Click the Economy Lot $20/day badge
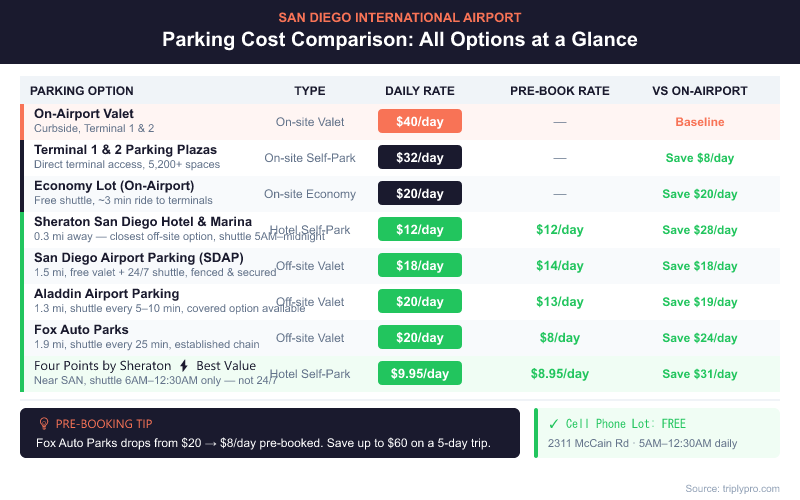 (x=419, y=193)
